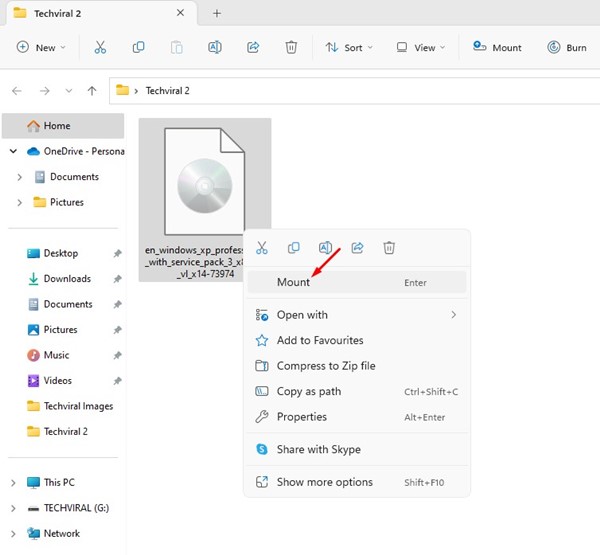This screenshot has width=600, height=555.
Task: Click the ISO file name label
Action: click(194, 262)
